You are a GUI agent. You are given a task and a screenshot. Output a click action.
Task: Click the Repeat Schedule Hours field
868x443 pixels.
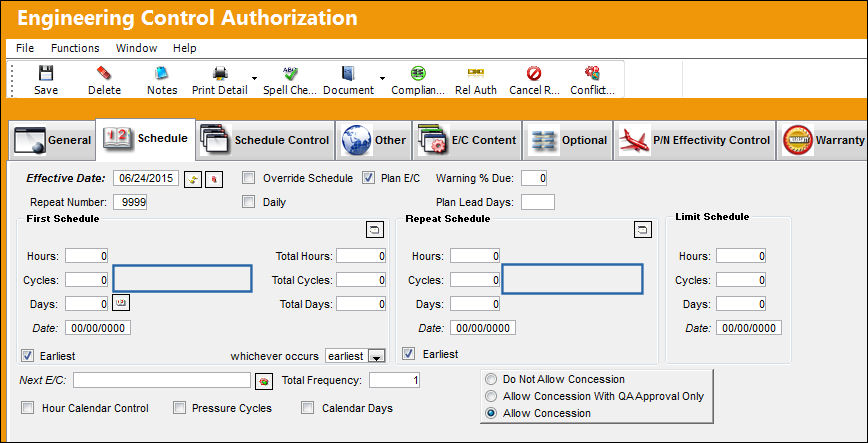(475, 256)
